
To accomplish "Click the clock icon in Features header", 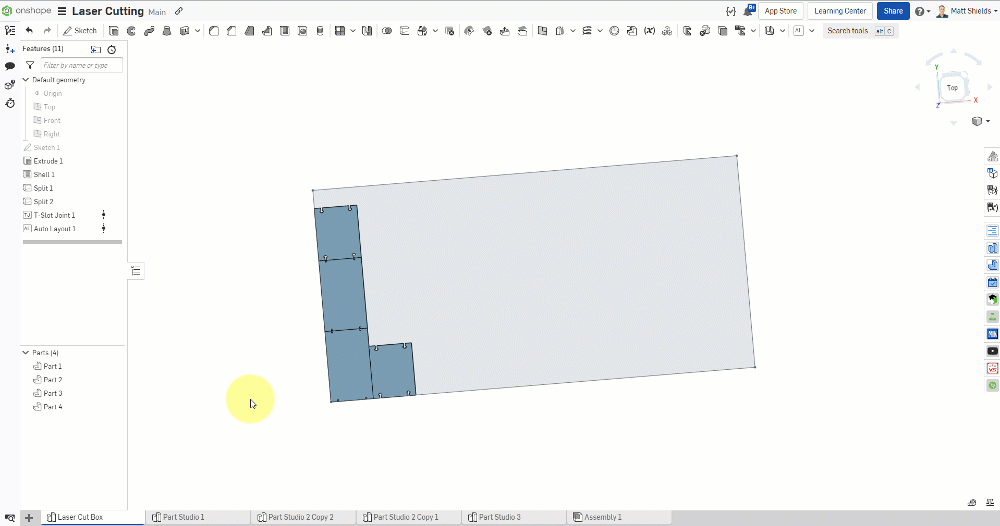I will (x=112, y=49).
